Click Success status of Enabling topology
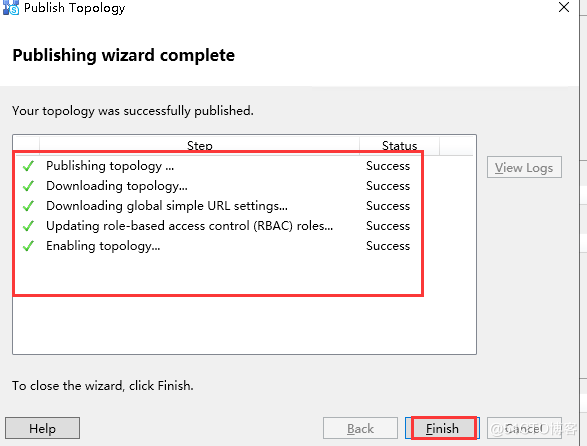 pos(388,246)
